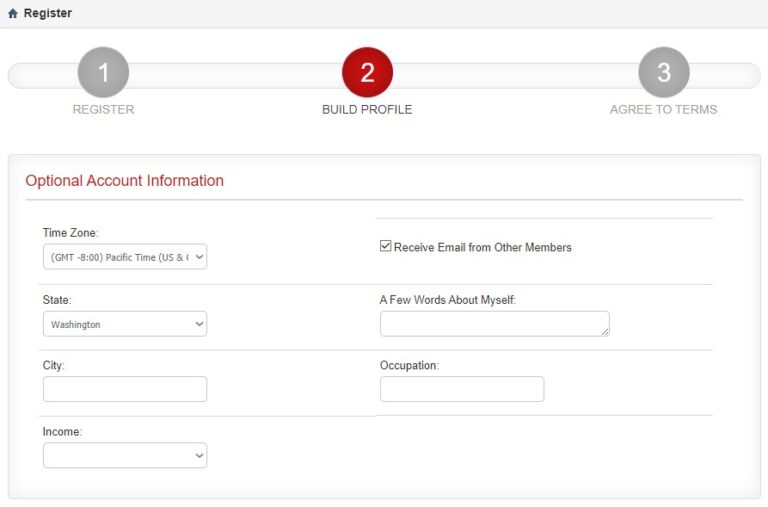Image resolution: width=768 pixels, height=507 pixels.
Task: Click the Income field label
Action: pyautogui.click(x=62, y=432)
